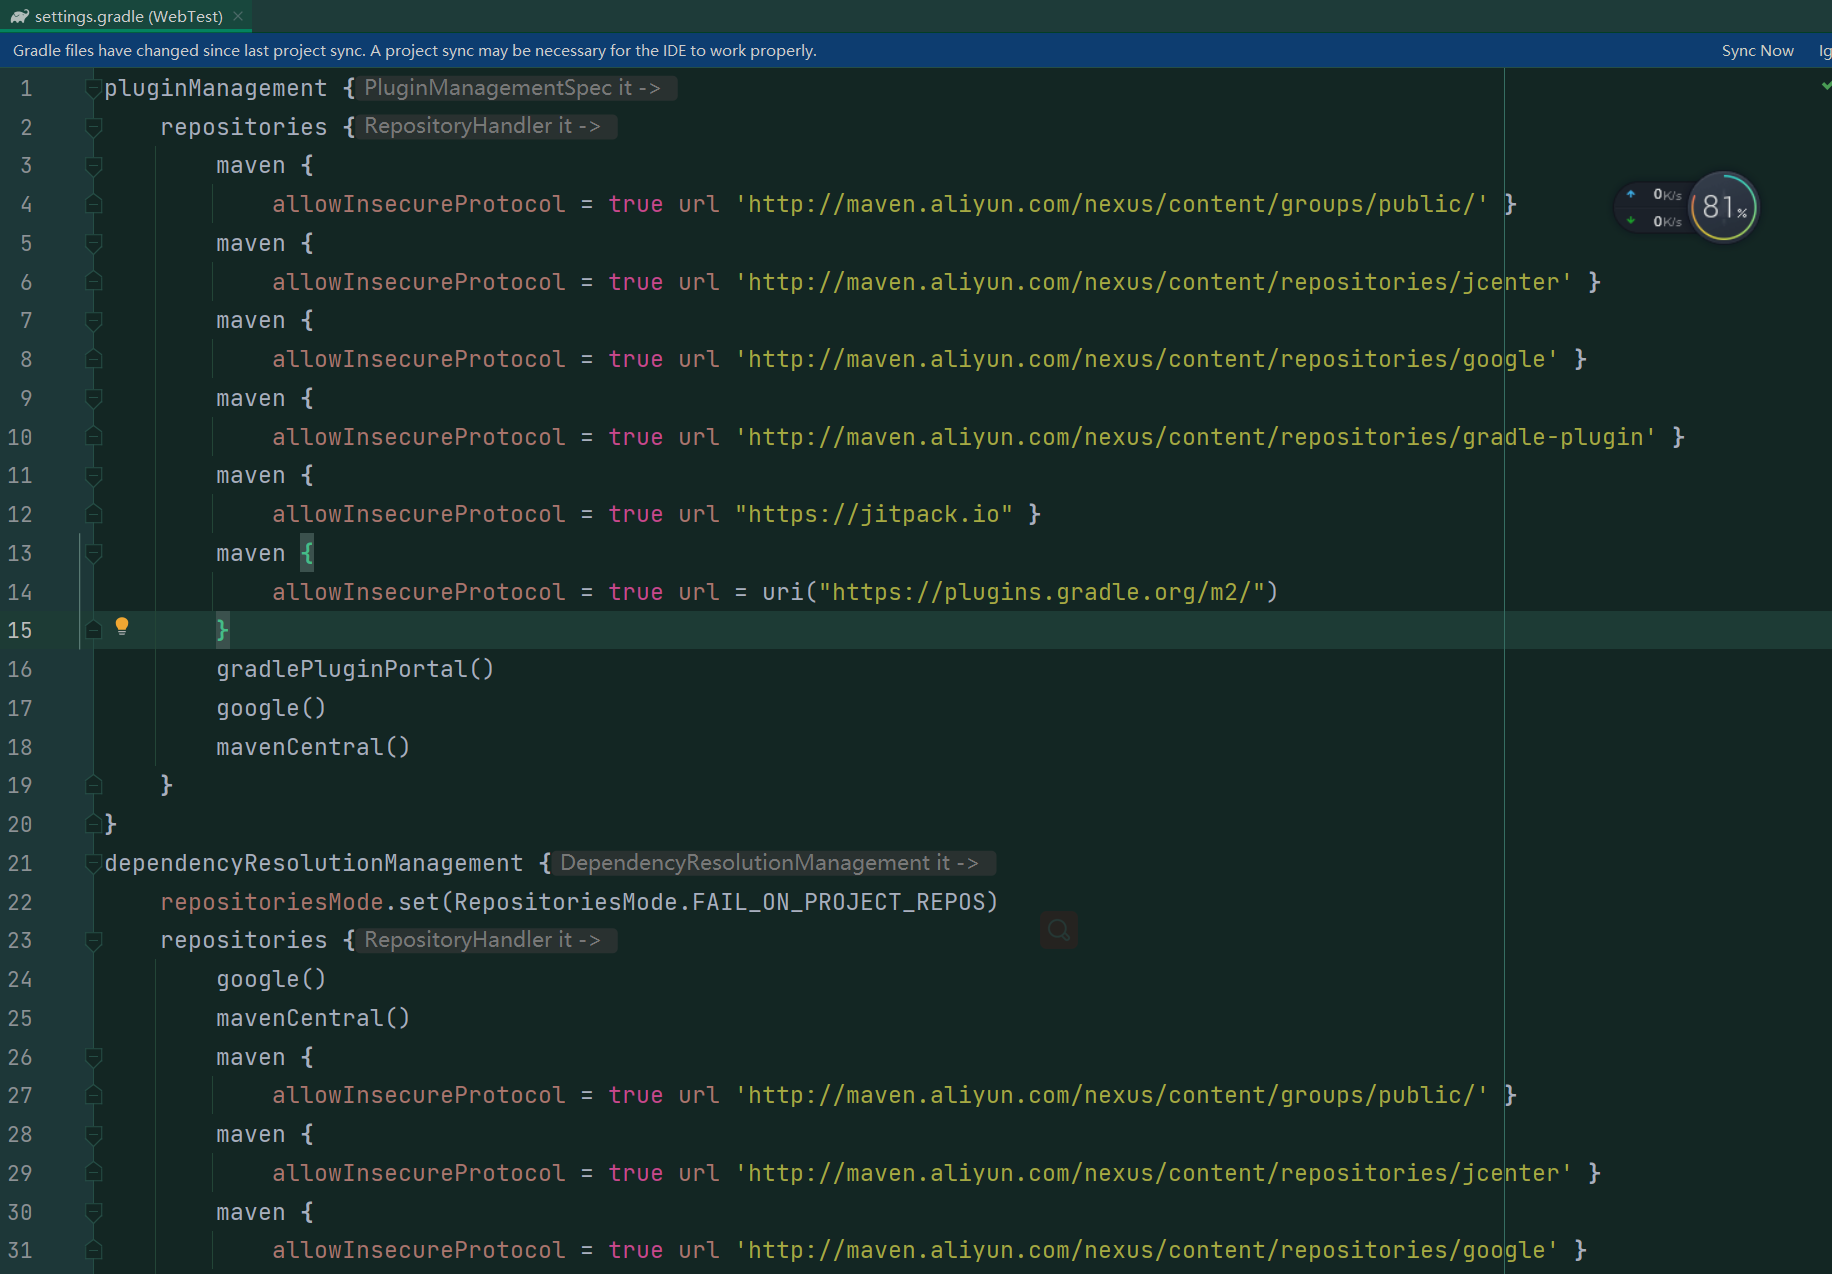Click fold end marker on line 20

(x=94, y=824)
